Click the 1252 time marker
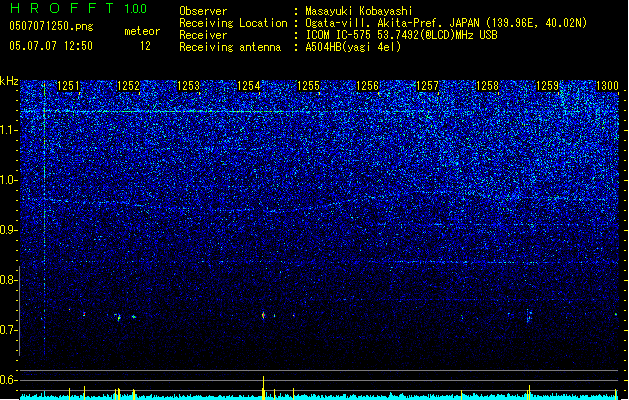Image resolution: width=629 pixels, height=400 pixels. point(128,86)
